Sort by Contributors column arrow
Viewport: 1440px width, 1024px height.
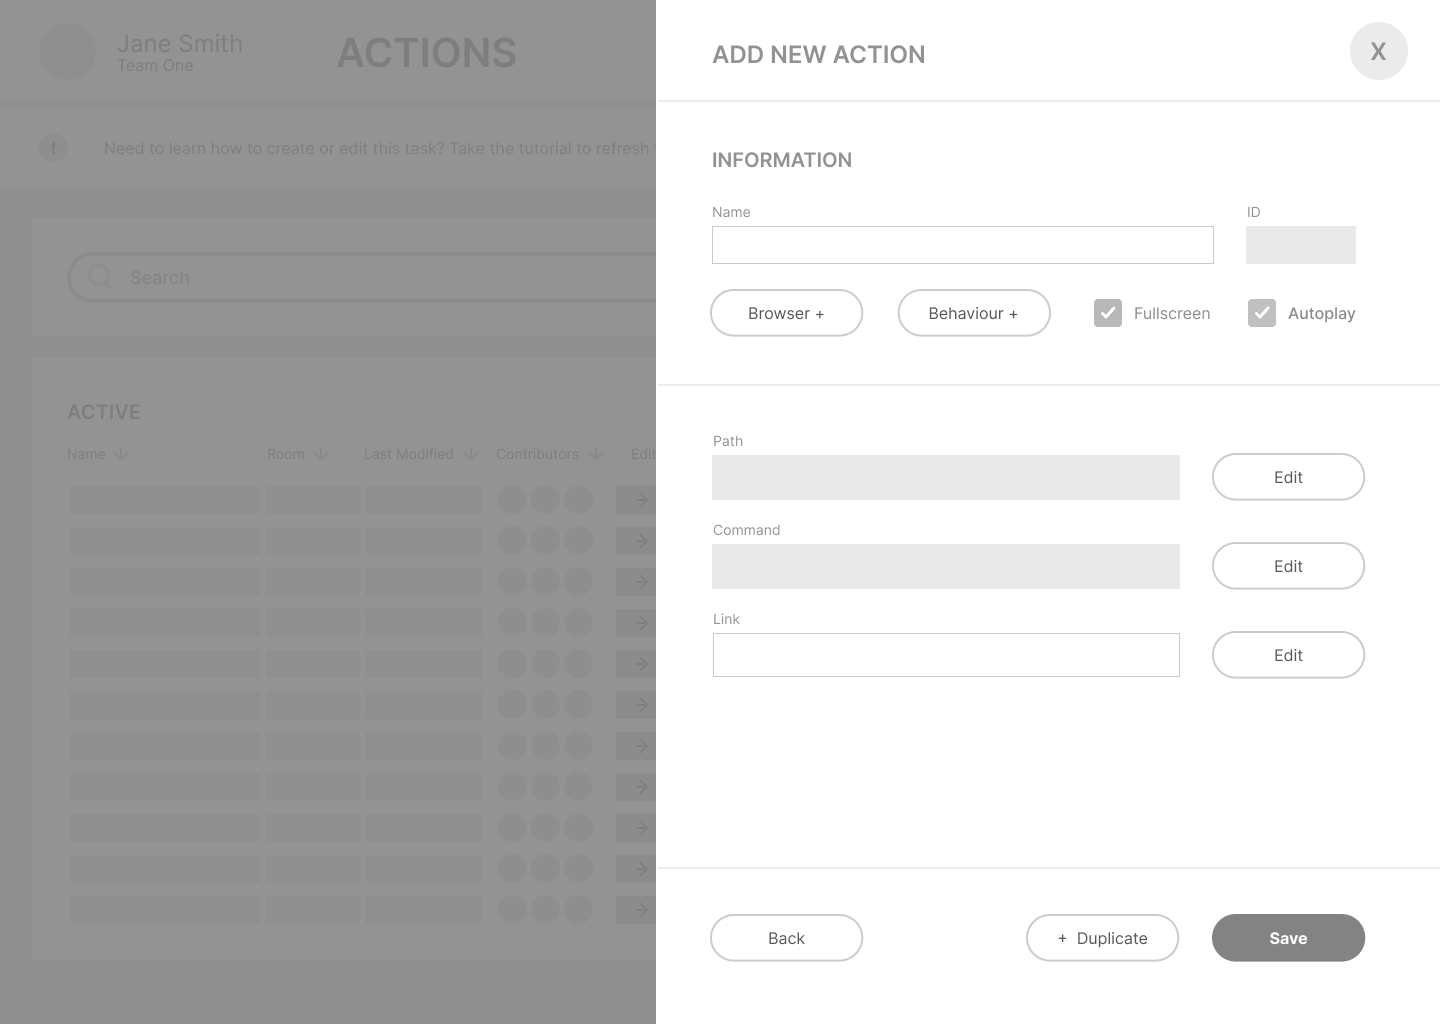click(x=596, y=454)
